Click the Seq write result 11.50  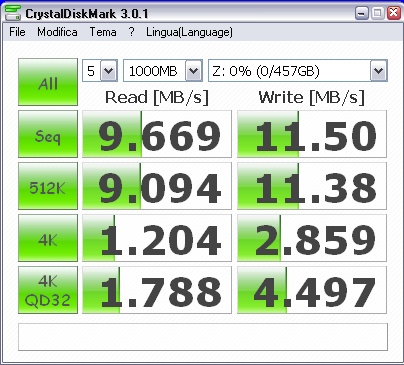coord(312,134)
